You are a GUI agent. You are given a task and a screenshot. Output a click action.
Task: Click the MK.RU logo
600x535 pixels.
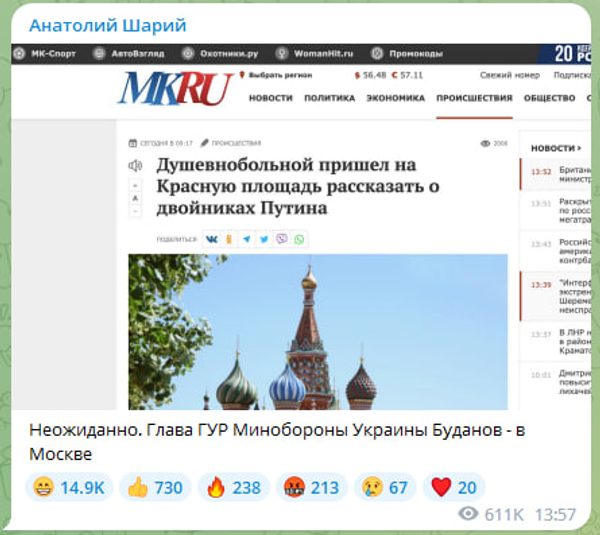pyautogui.click(x=175, y=90)
